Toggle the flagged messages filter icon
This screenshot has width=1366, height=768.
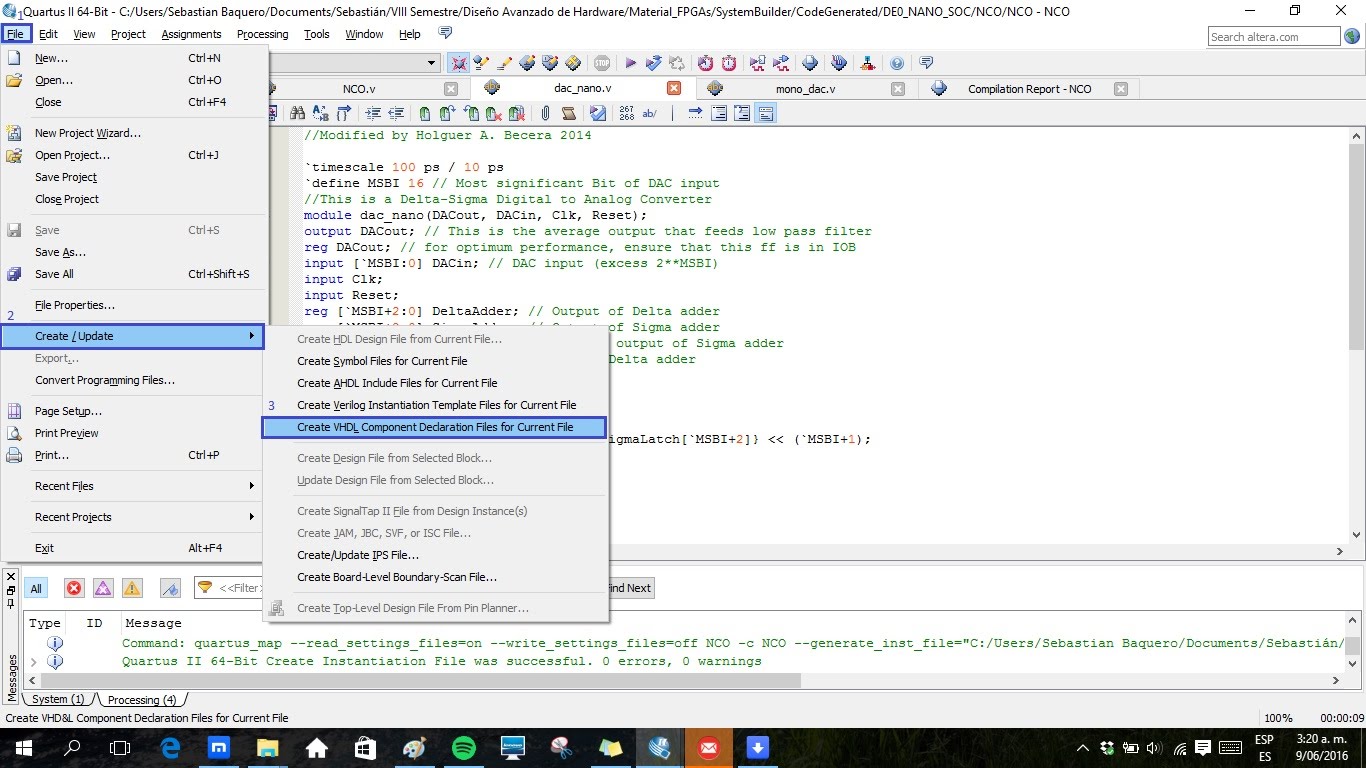click(169, 588)
